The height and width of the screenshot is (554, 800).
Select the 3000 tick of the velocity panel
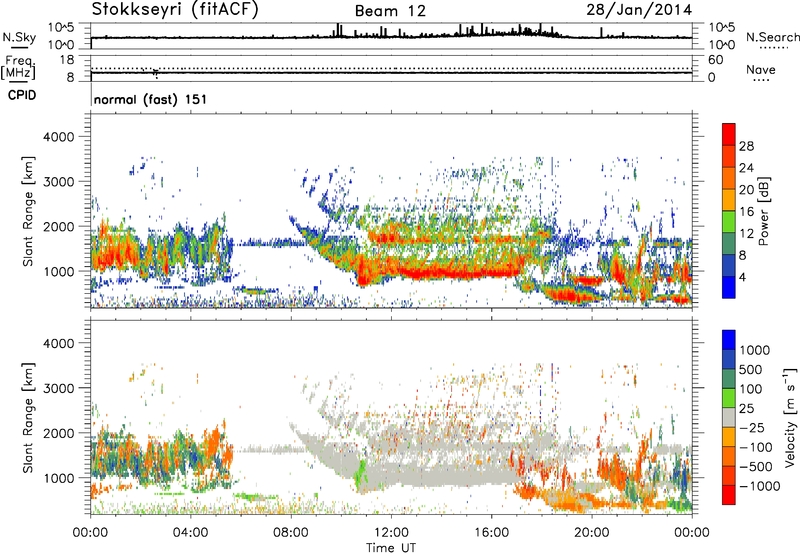58,388
